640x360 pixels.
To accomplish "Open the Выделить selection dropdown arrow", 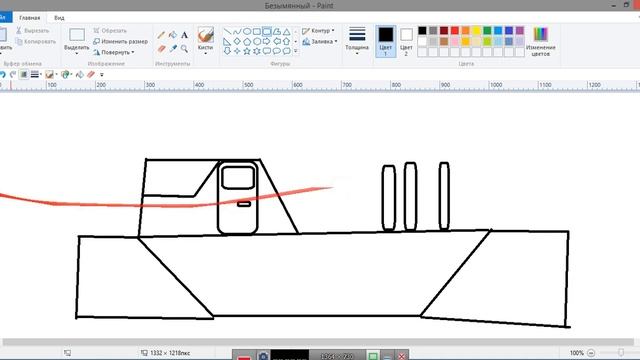I will coord(76,53).
